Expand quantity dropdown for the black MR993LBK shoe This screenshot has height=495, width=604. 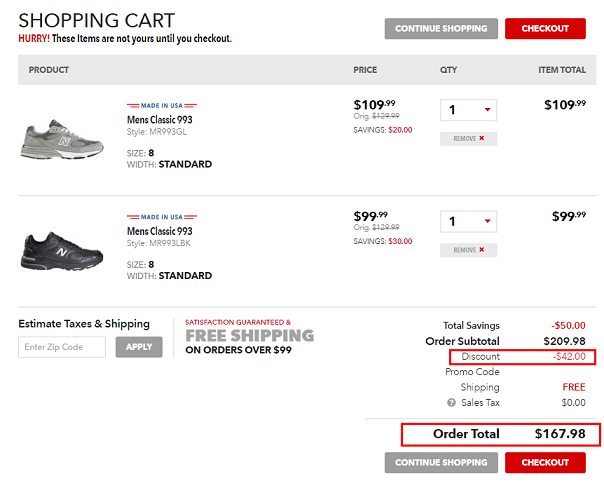click(x=468, y=221)
